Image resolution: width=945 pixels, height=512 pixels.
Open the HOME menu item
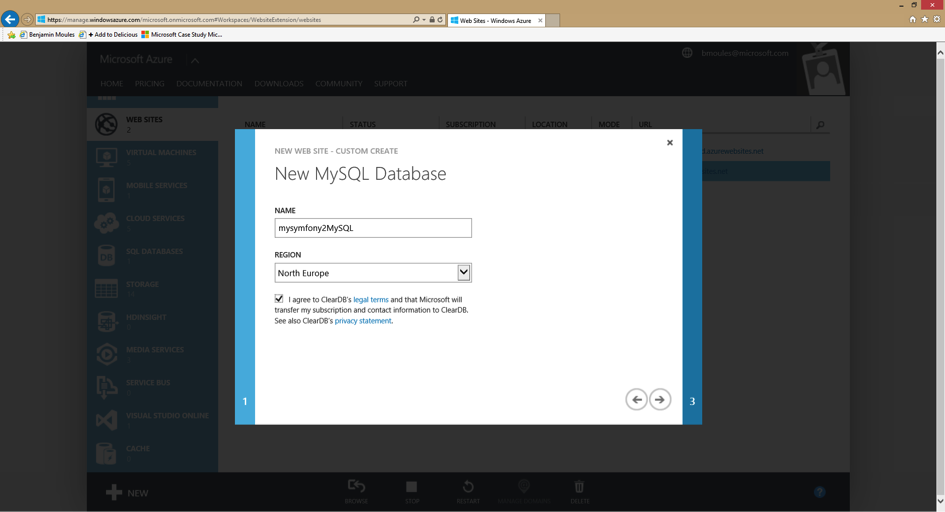click(x=111, y=84)
